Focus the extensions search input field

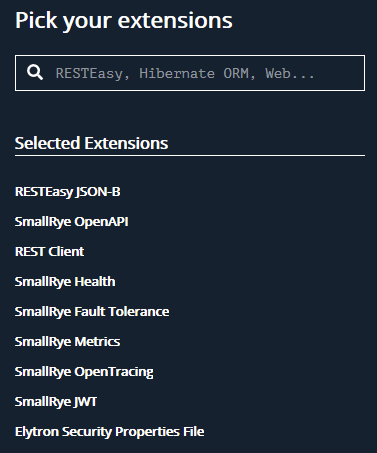pyautogui.click(x=190, y=73)
